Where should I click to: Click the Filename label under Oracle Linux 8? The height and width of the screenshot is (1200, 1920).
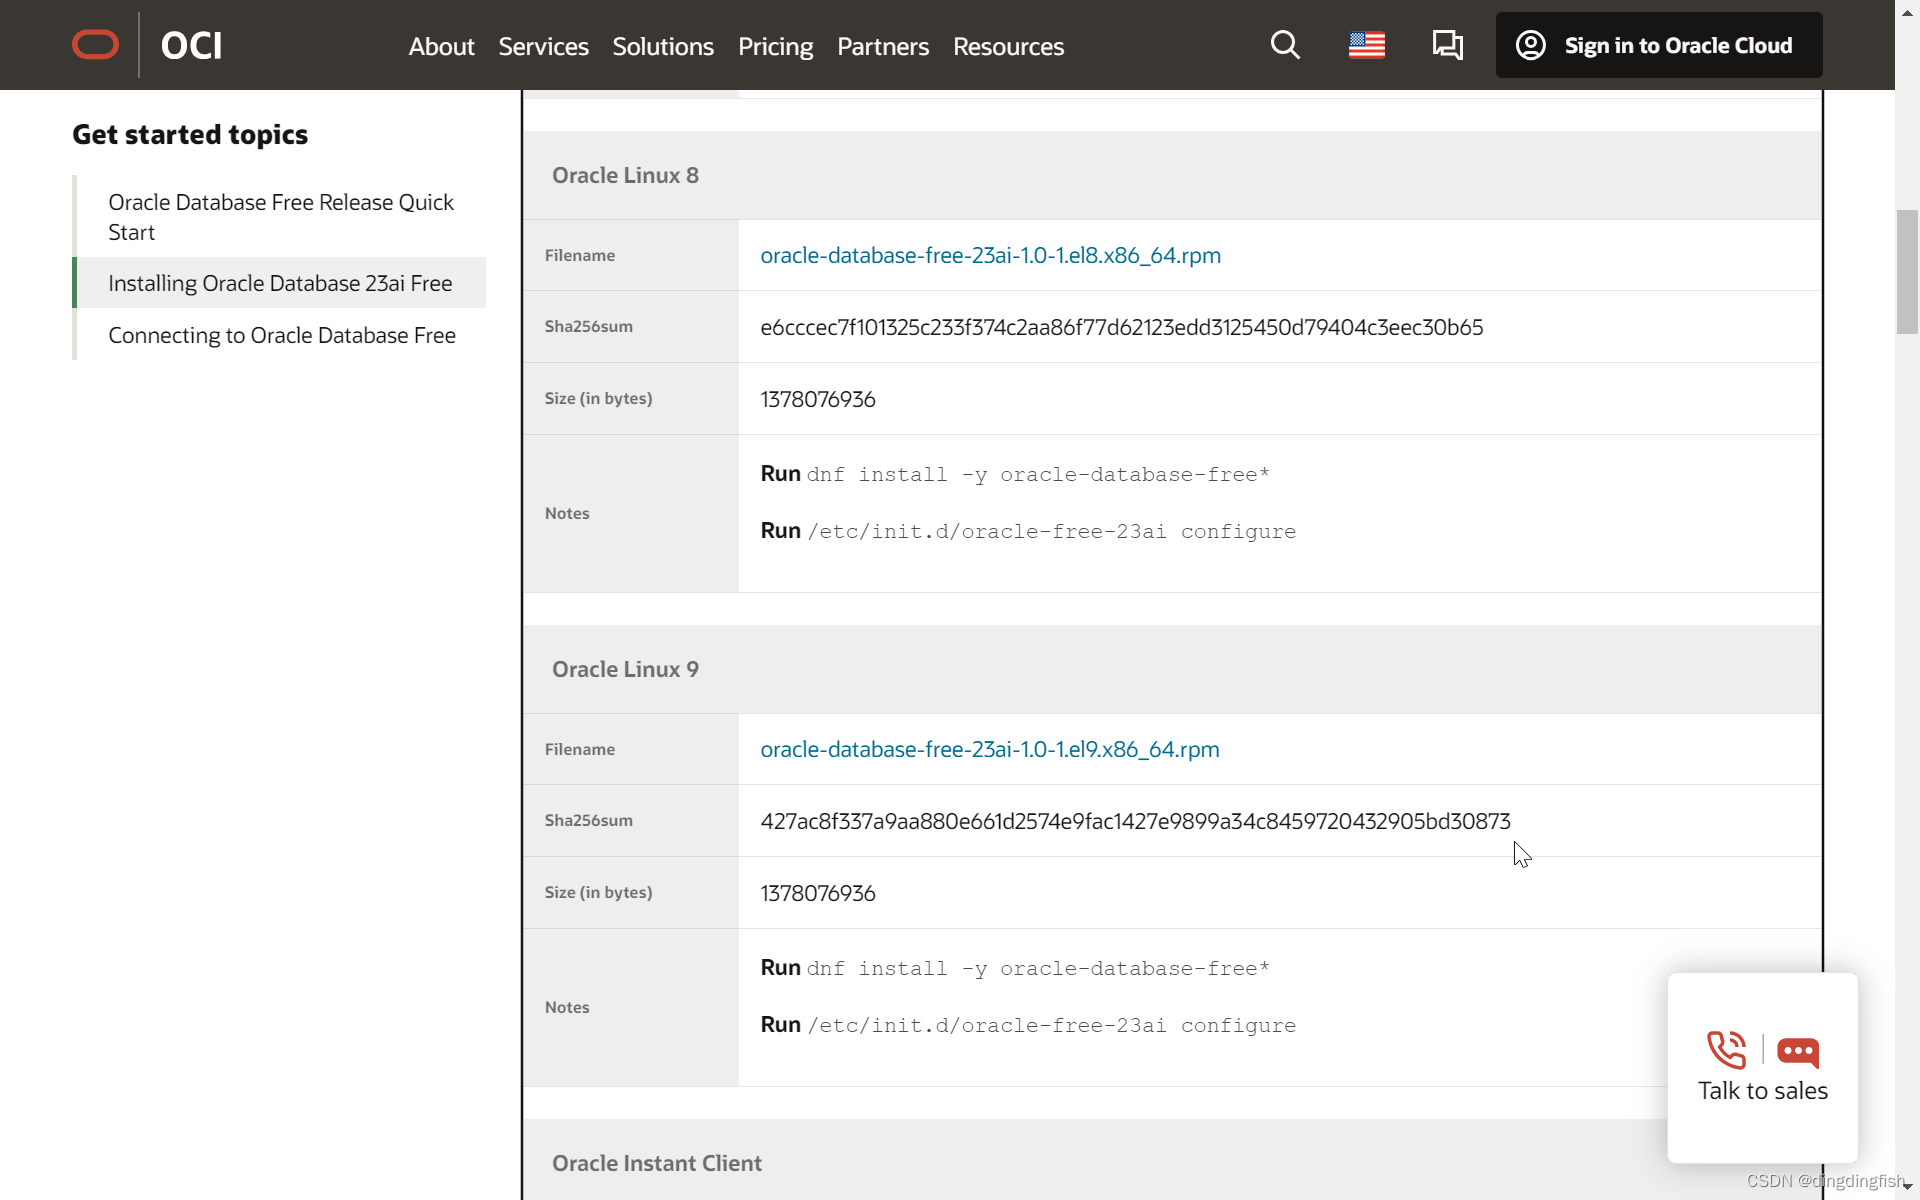[580, 255]
